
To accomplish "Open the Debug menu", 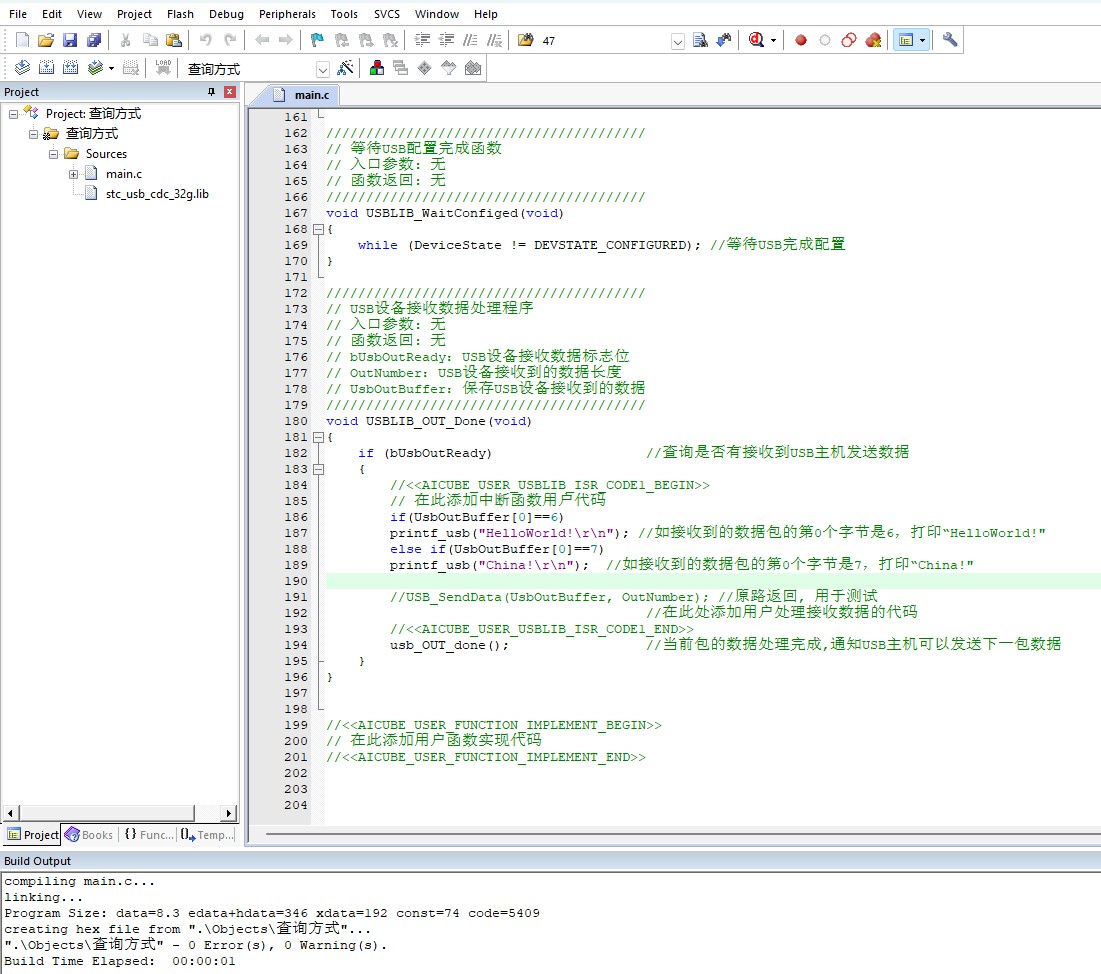I will click(226, 14).
